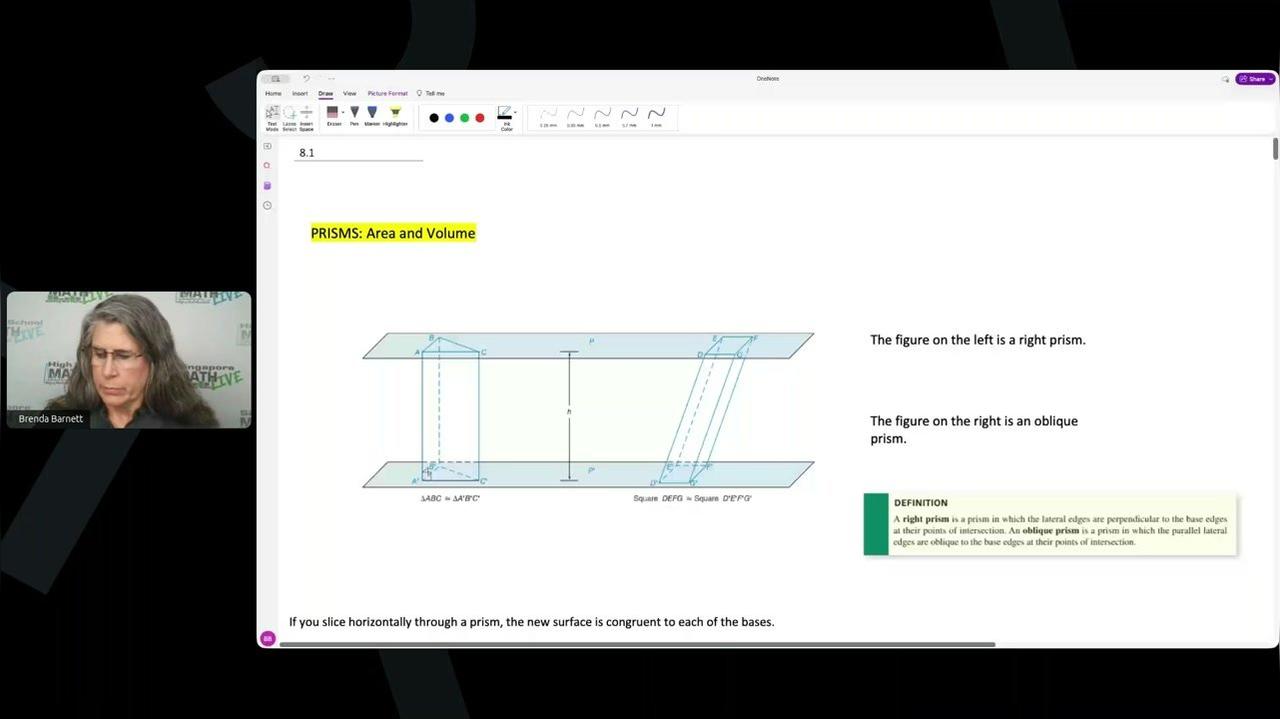The width and height of the screenshot is (1280, 719).
Task: Select the Eraser tool
Action: tap(333, 116)
